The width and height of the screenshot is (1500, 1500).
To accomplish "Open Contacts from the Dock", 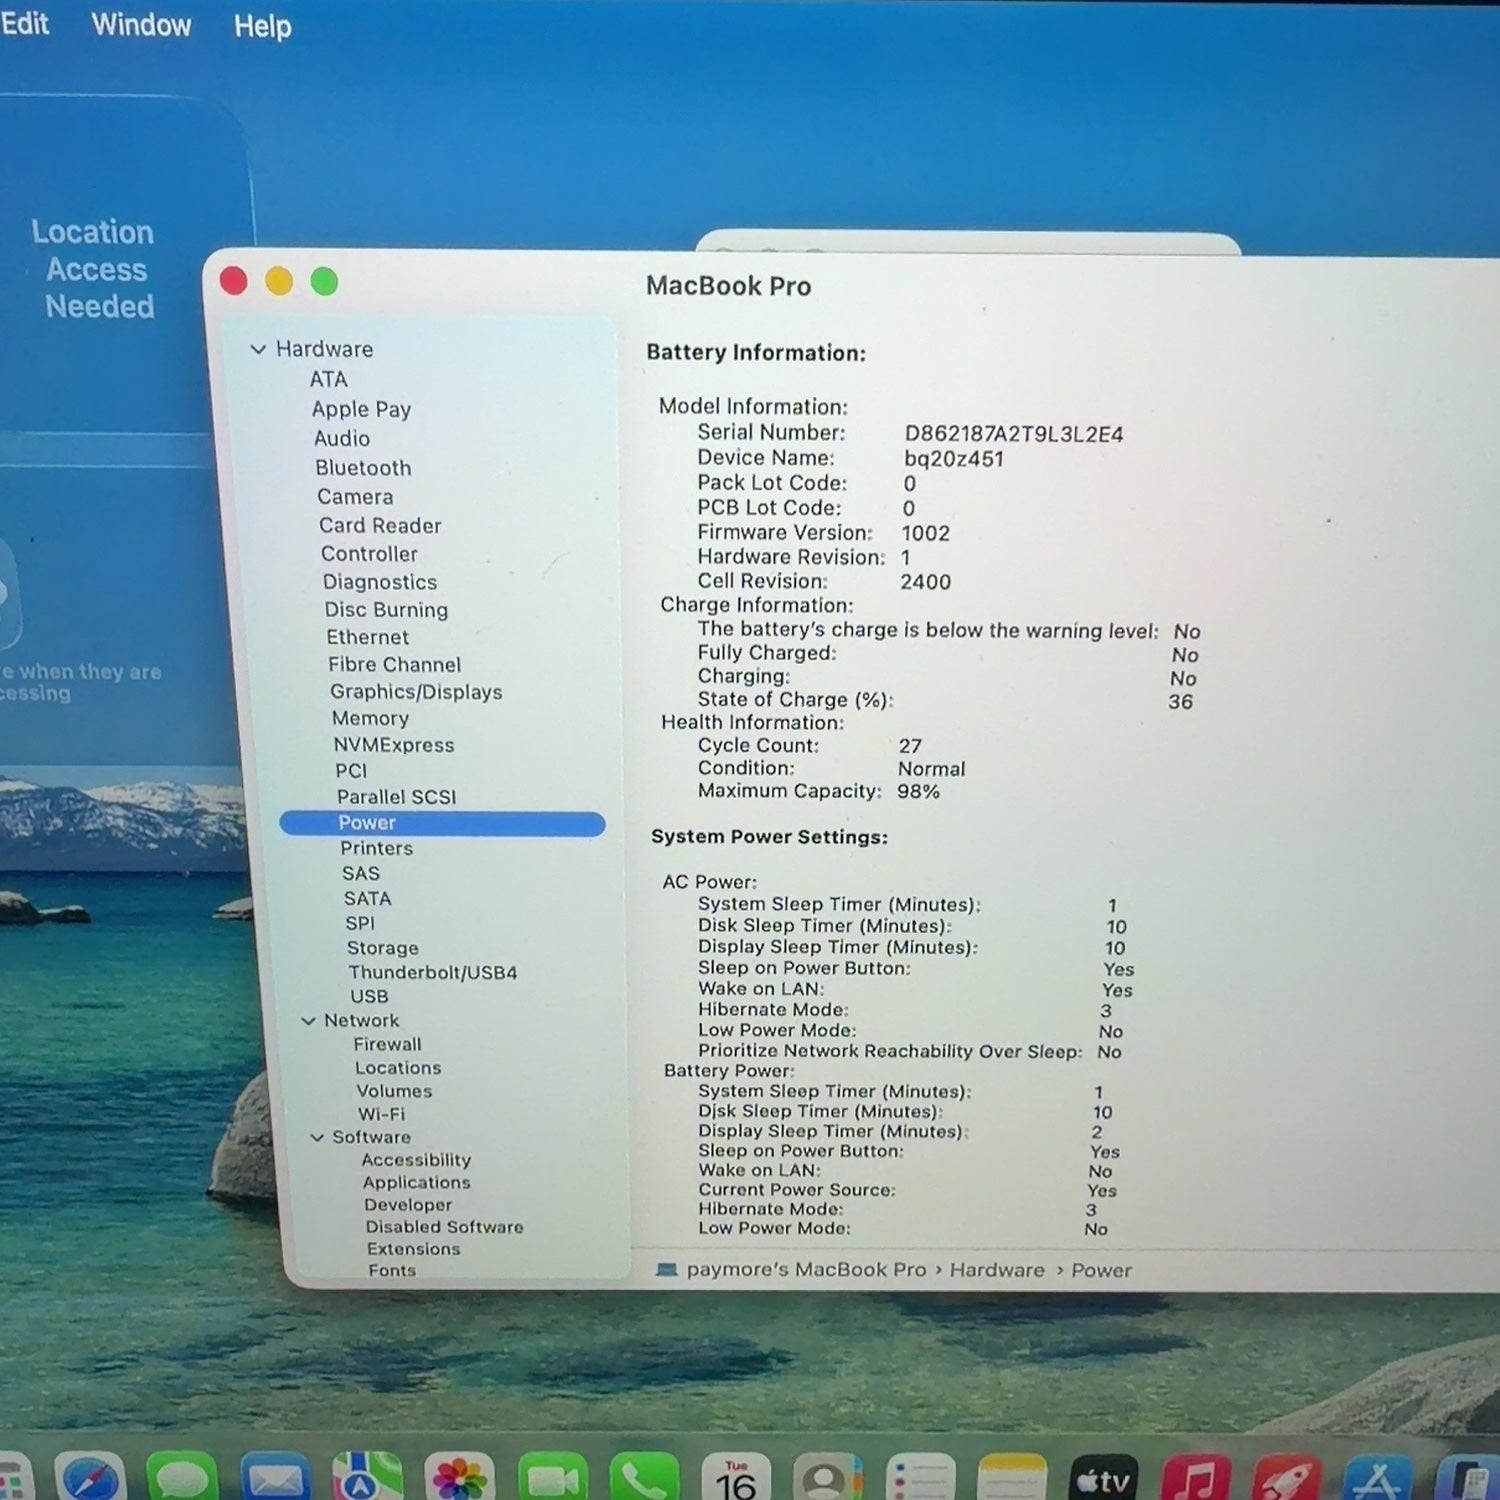I will 828,1478.
